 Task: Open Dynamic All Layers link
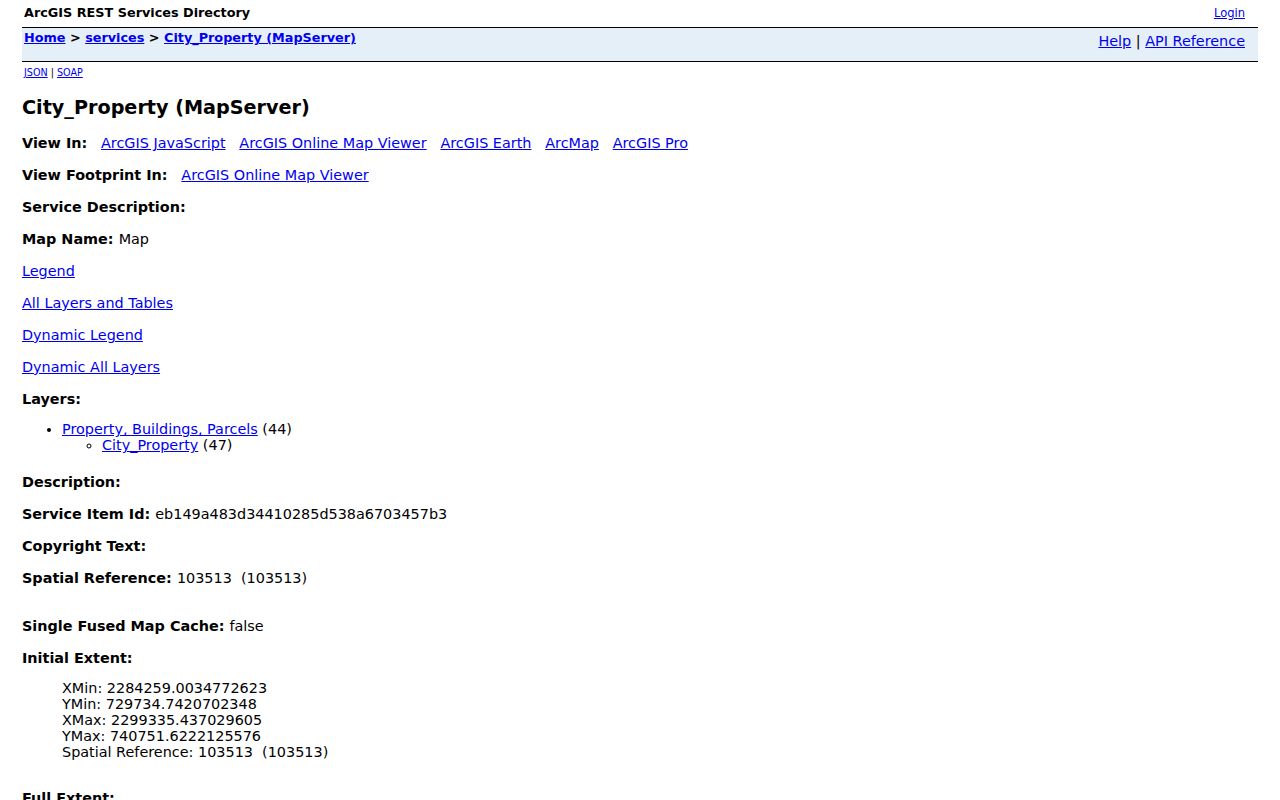91,367
